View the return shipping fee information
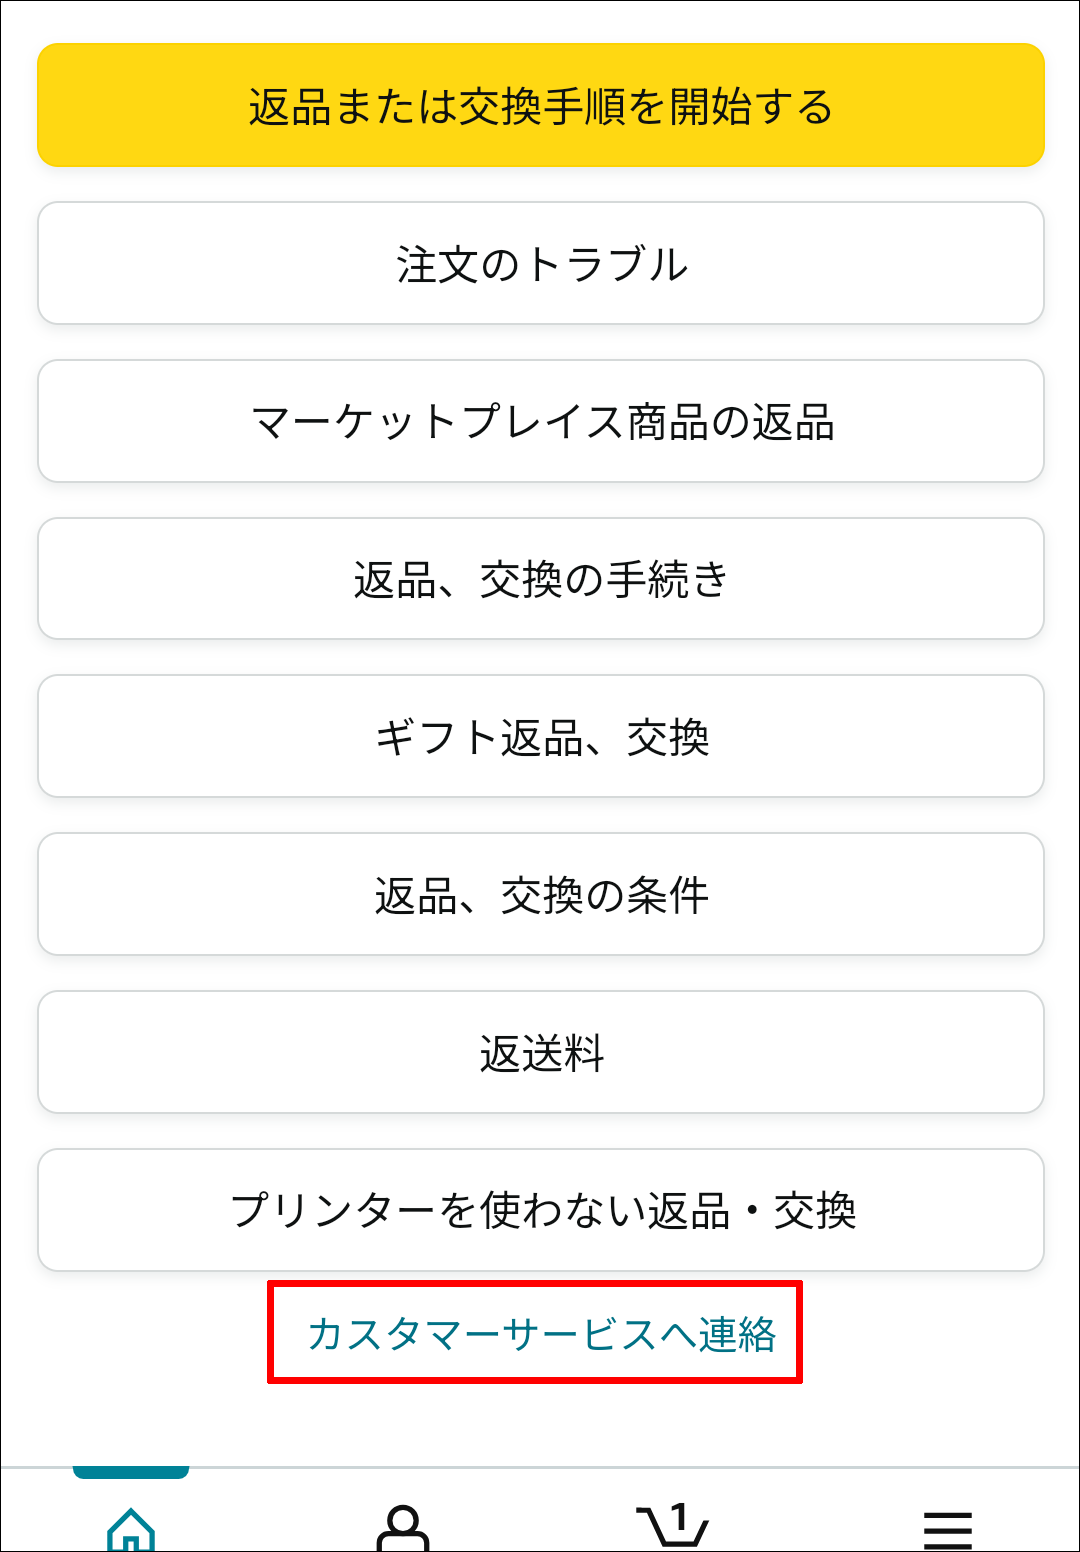 pyautogui.click(x=541, y=1052)
